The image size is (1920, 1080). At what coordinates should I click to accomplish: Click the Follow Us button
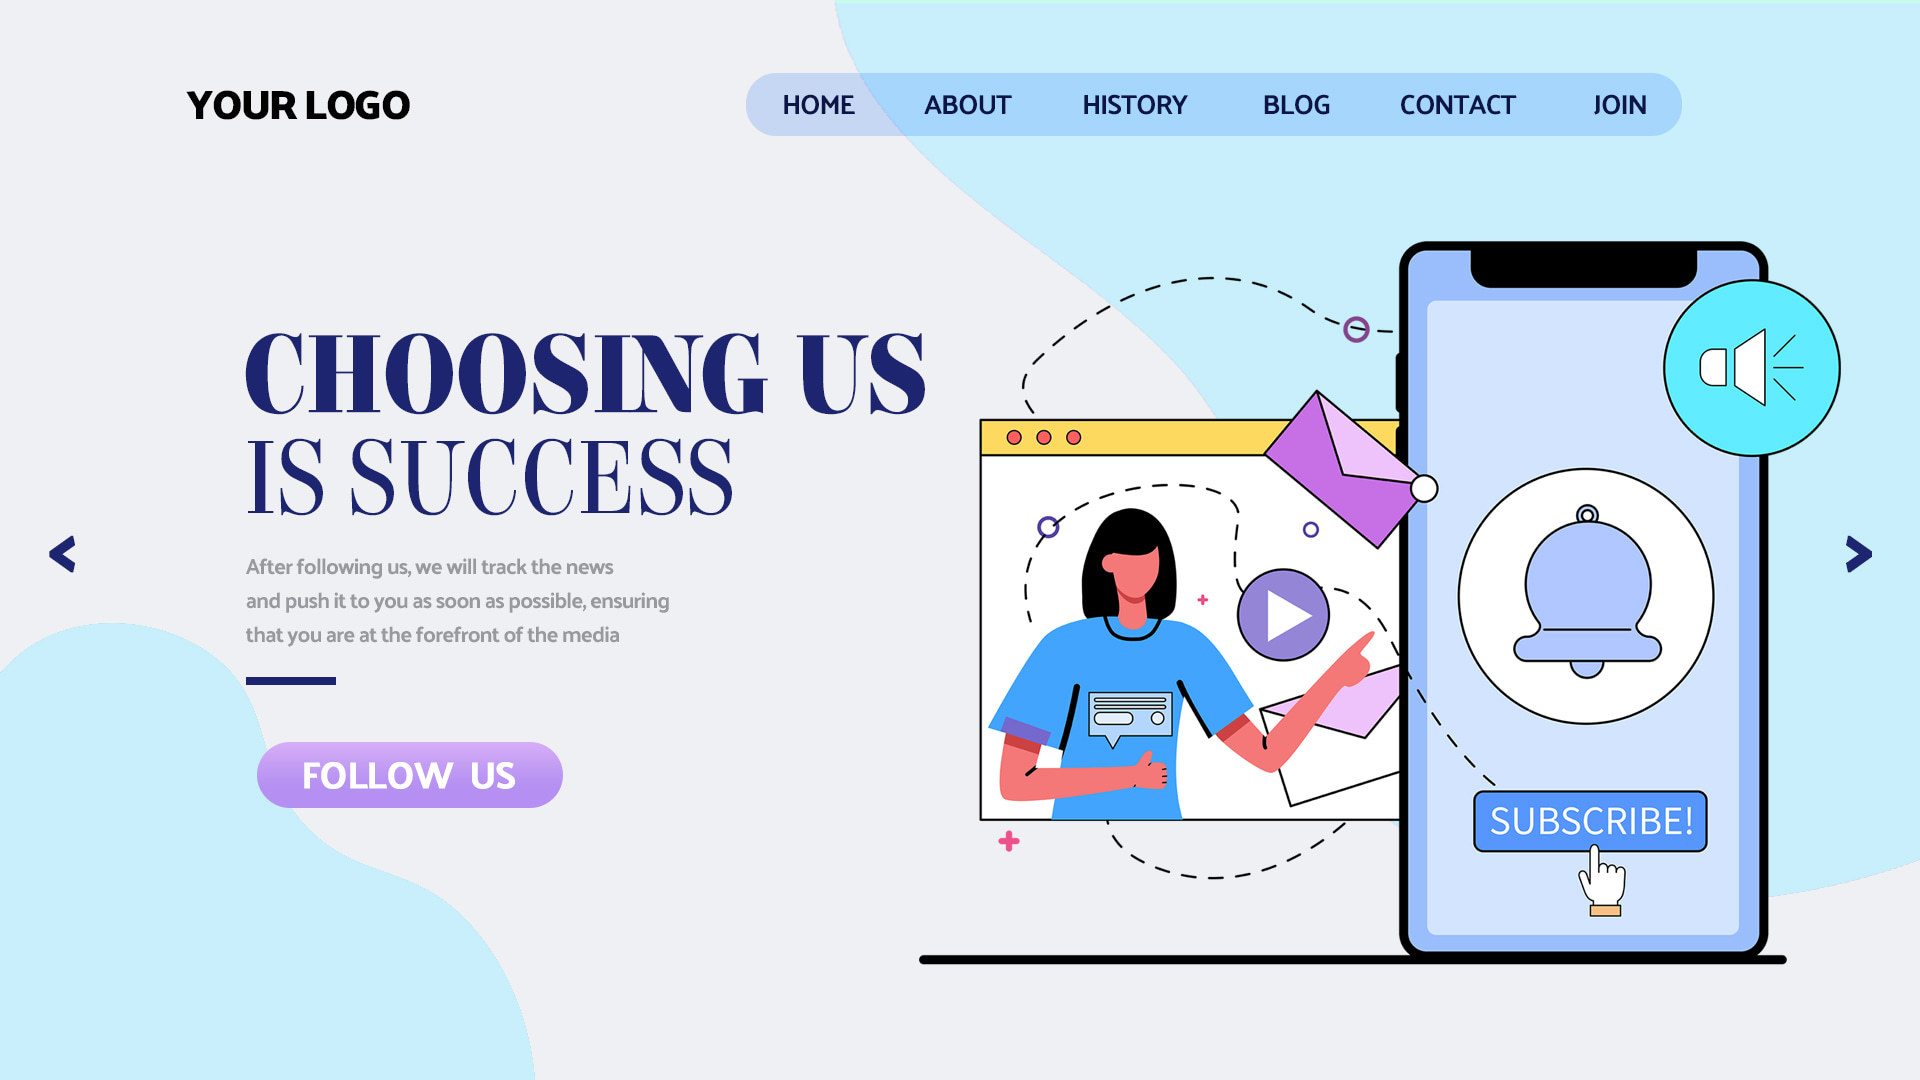pyautogui.click(x=409, y=775)
